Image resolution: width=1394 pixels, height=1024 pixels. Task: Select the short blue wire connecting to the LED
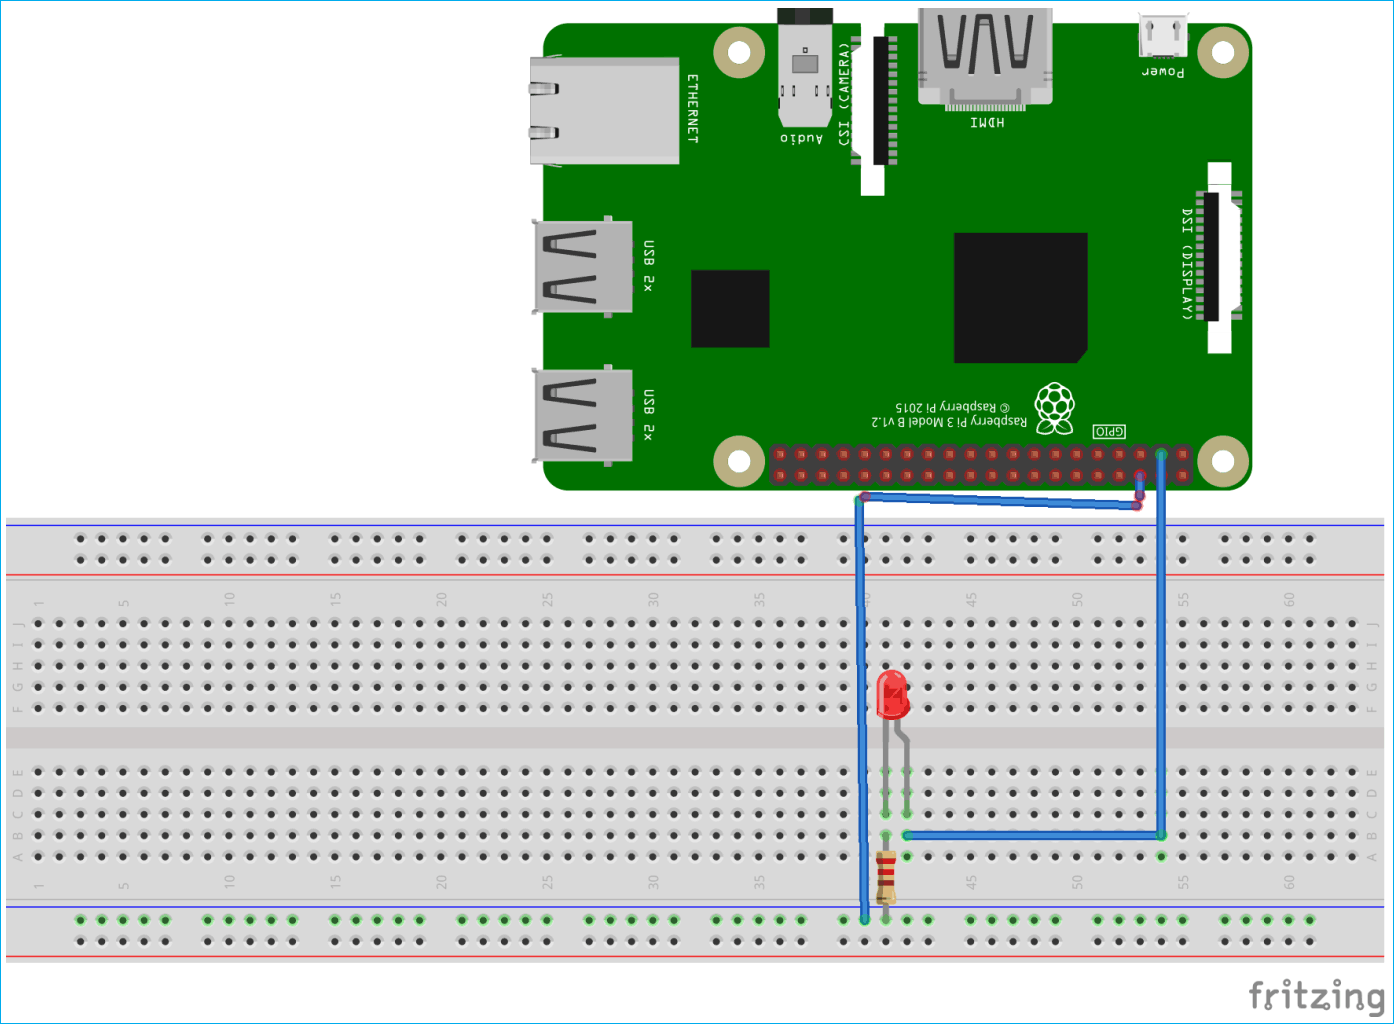pos(1030,833)
